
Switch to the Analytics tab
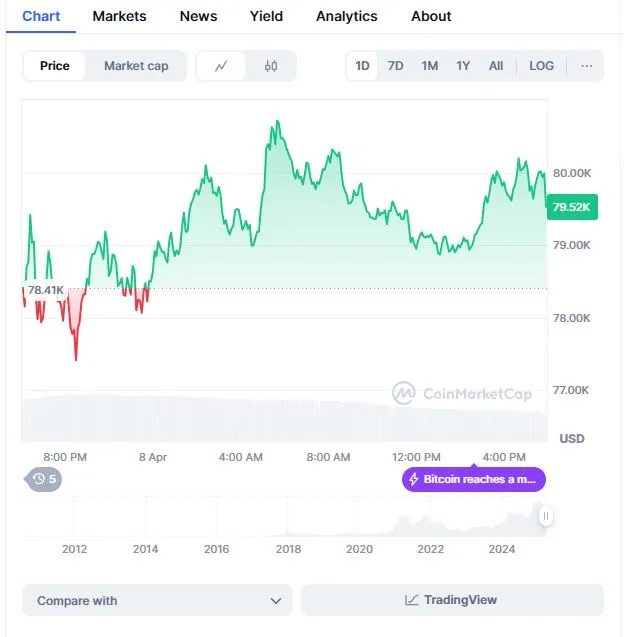point(347,16)
